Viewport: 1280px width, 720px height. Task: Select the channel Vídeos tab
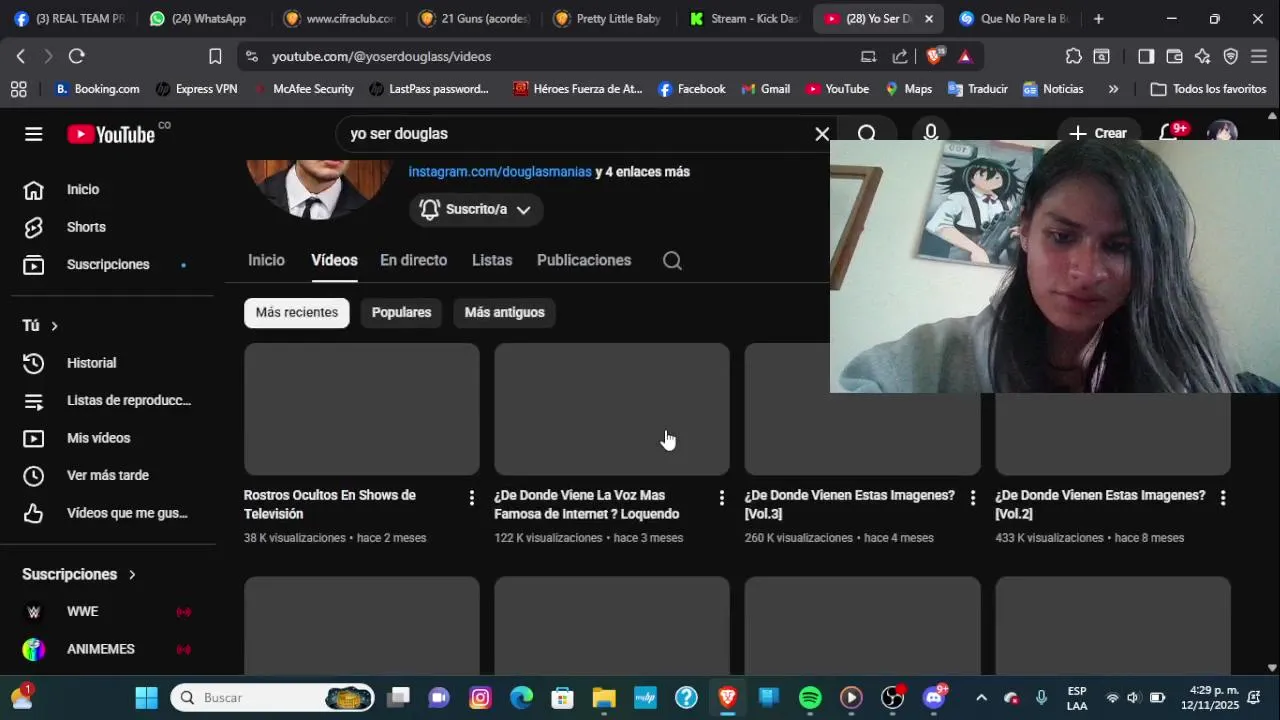pos(334,260)
